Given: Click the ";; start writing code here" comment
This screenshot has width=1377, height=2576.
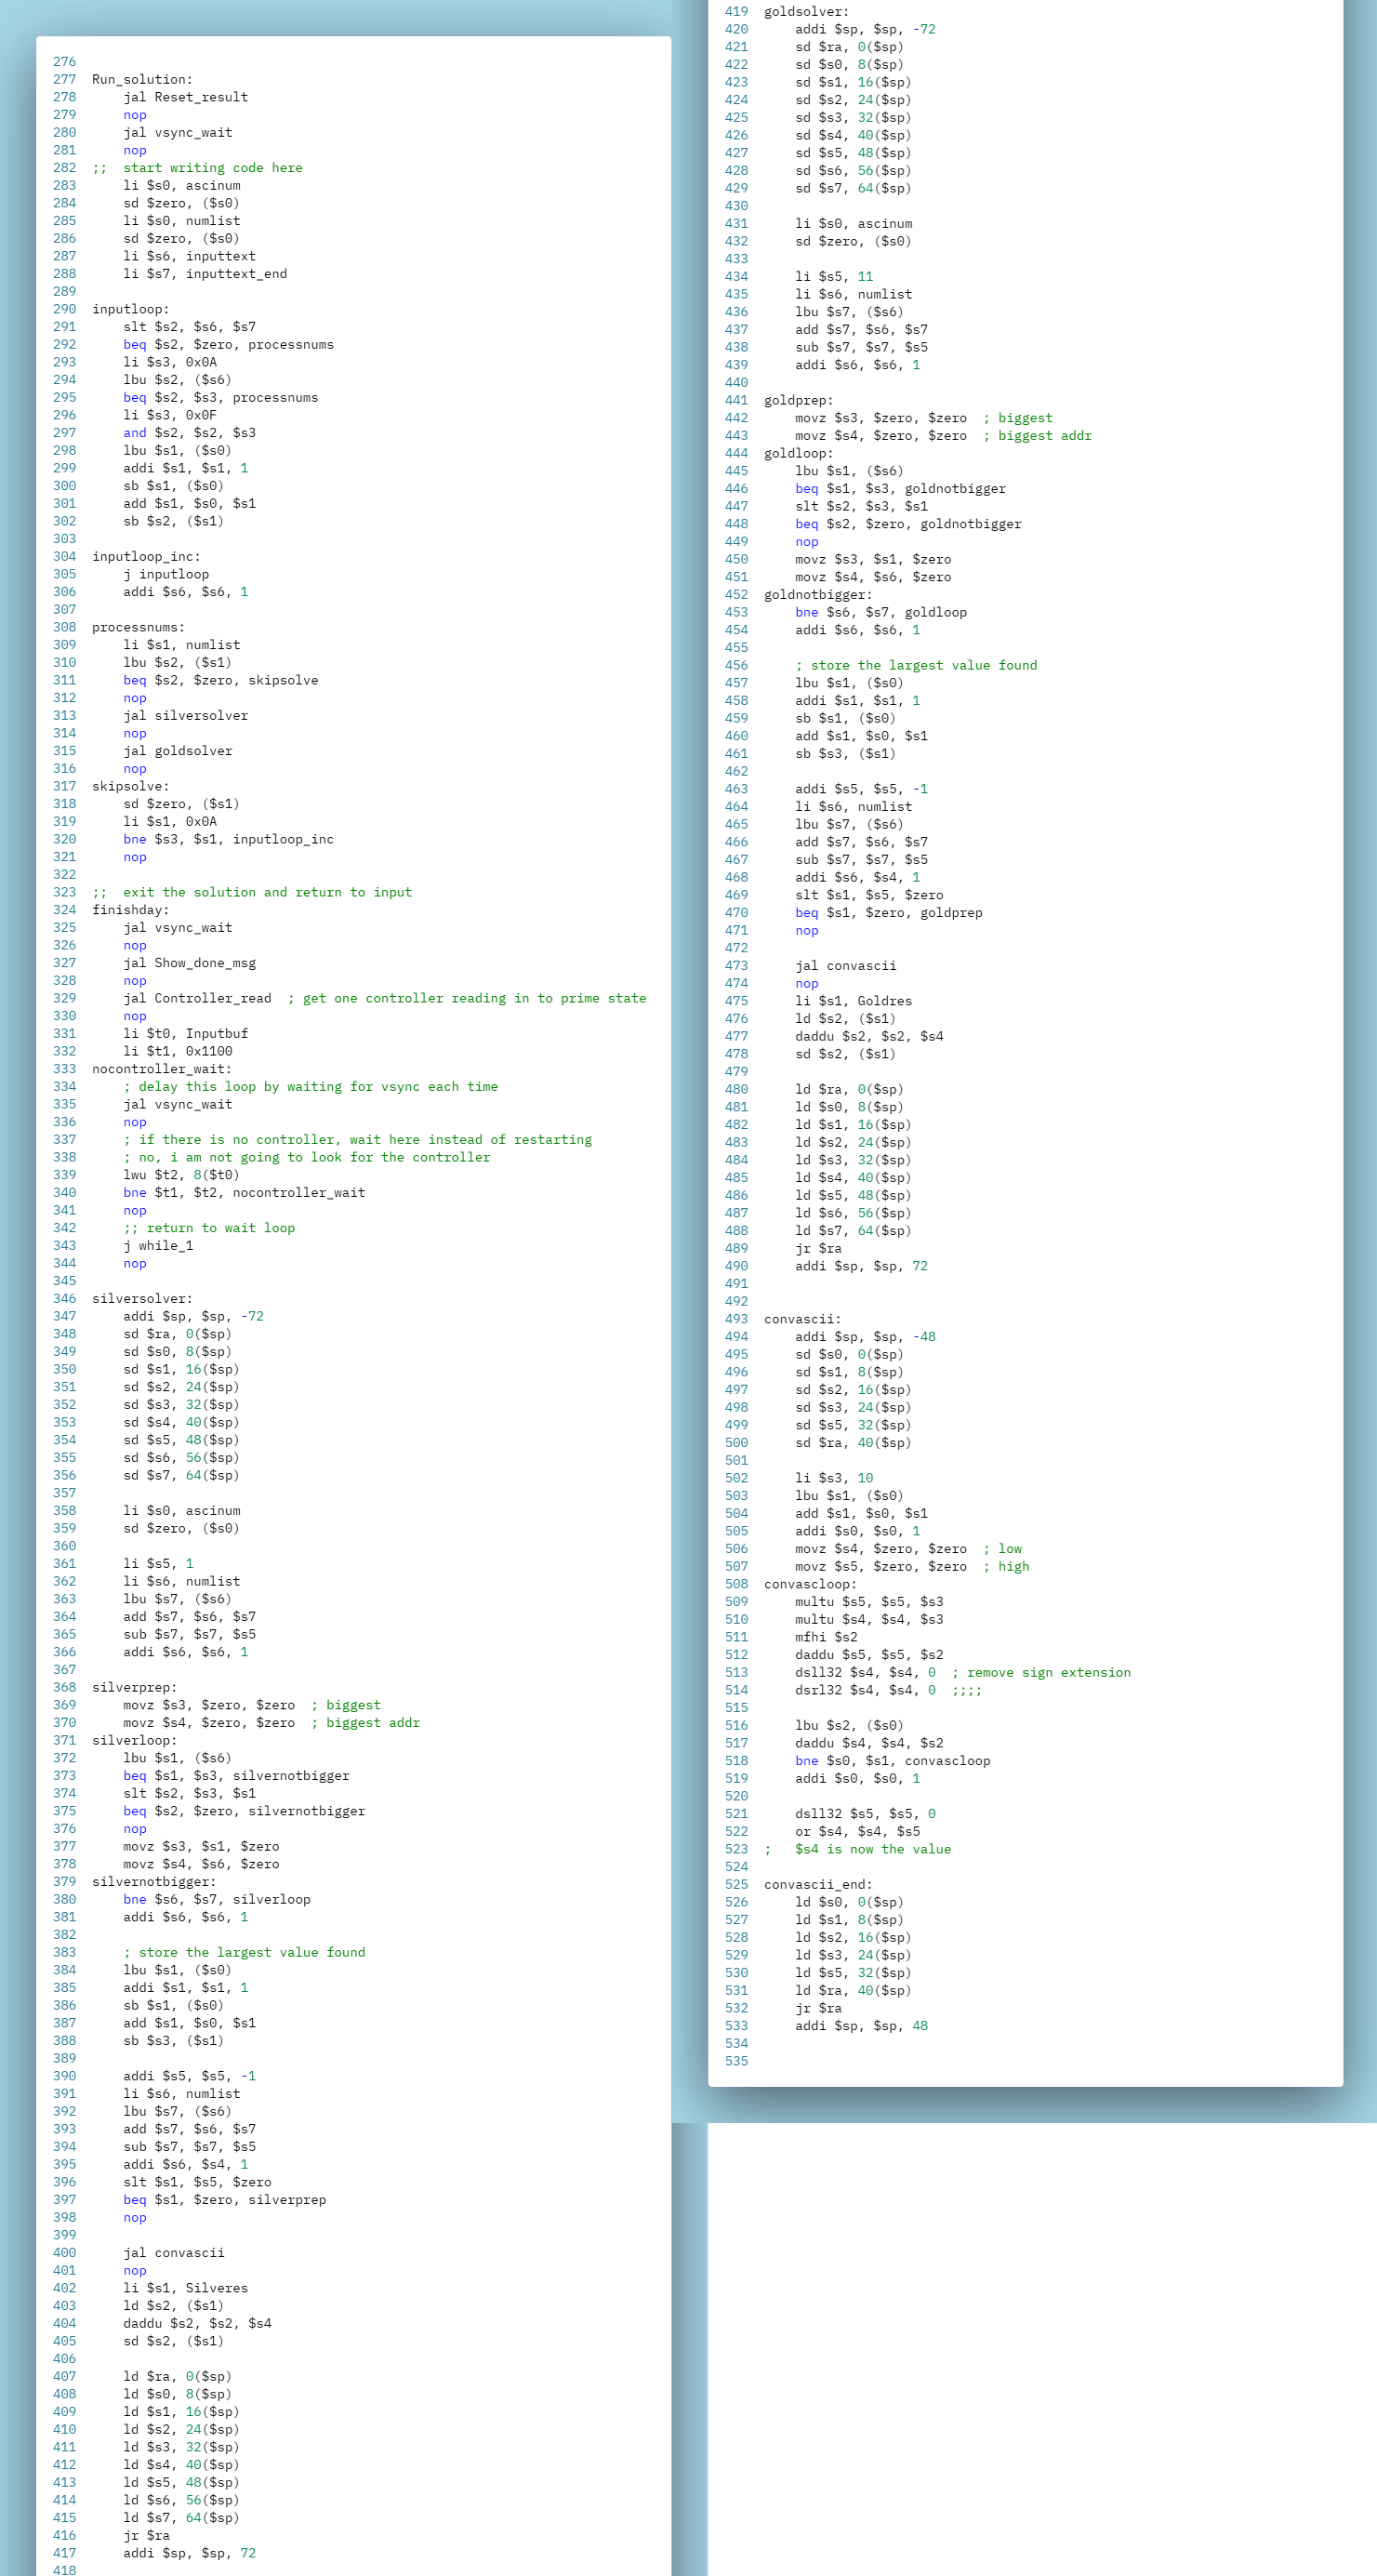Looking at the screenshot, I should point(197,168).
